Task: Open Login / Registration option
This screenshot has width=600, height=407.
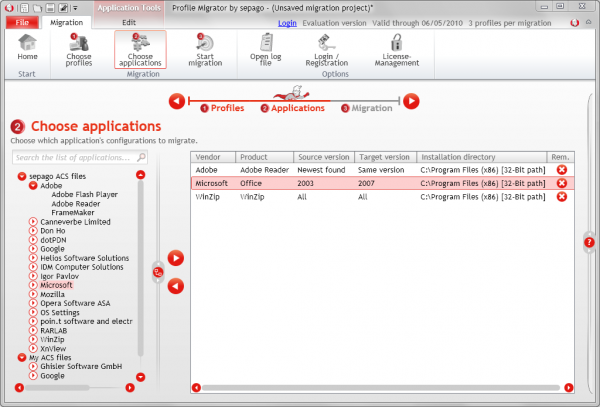Action: 326,50
